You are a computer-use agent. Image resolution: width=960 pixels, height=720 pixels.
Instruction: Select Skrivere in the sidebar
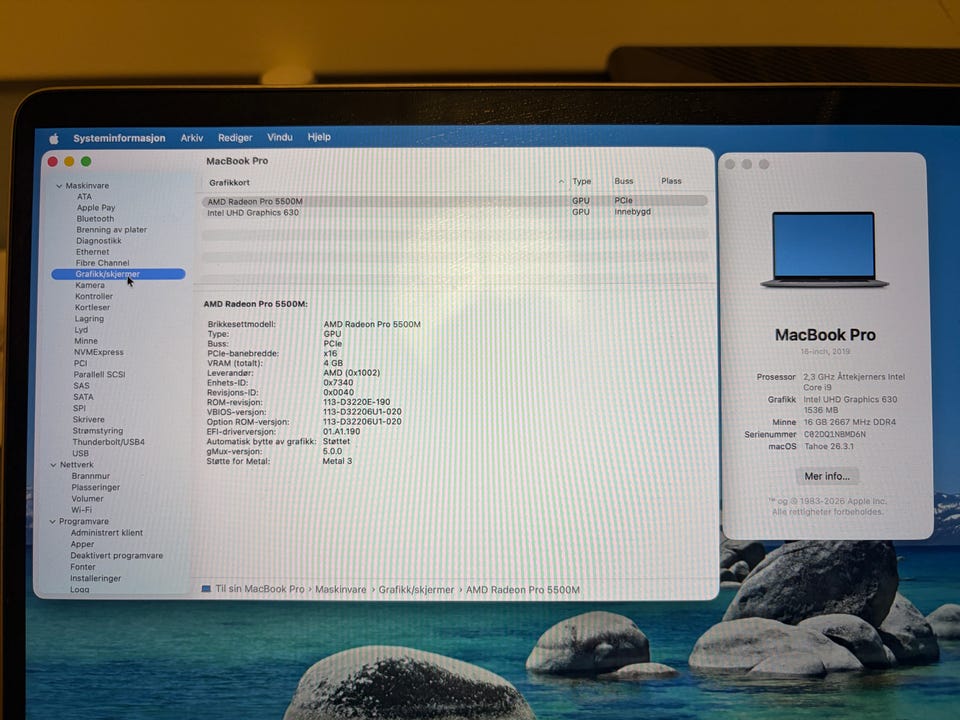click(x=89, y=419)
